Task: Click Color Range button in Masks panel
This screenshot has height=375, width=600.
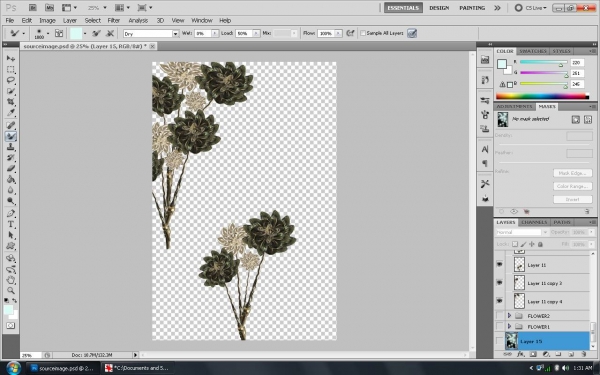Action: tap(572, 186)
